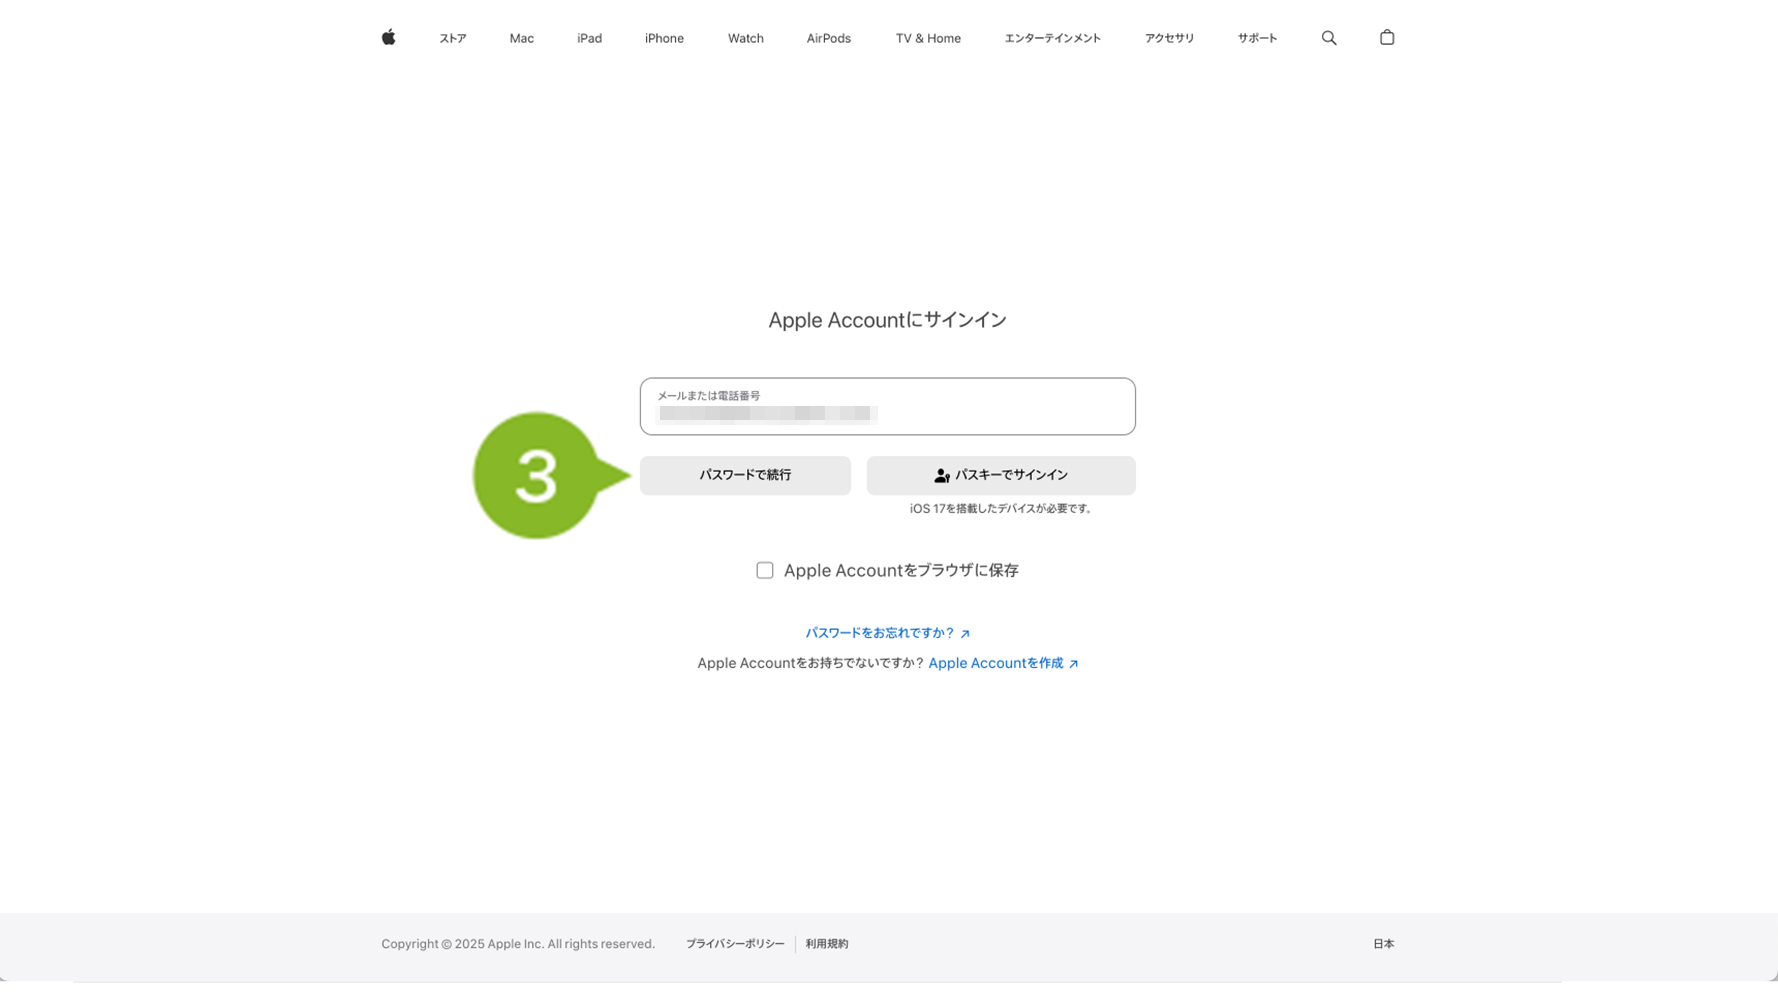Go to サポート in the navigation
The width and height of the screenshot is (1778, 1000).
[x=1257, y=38]
